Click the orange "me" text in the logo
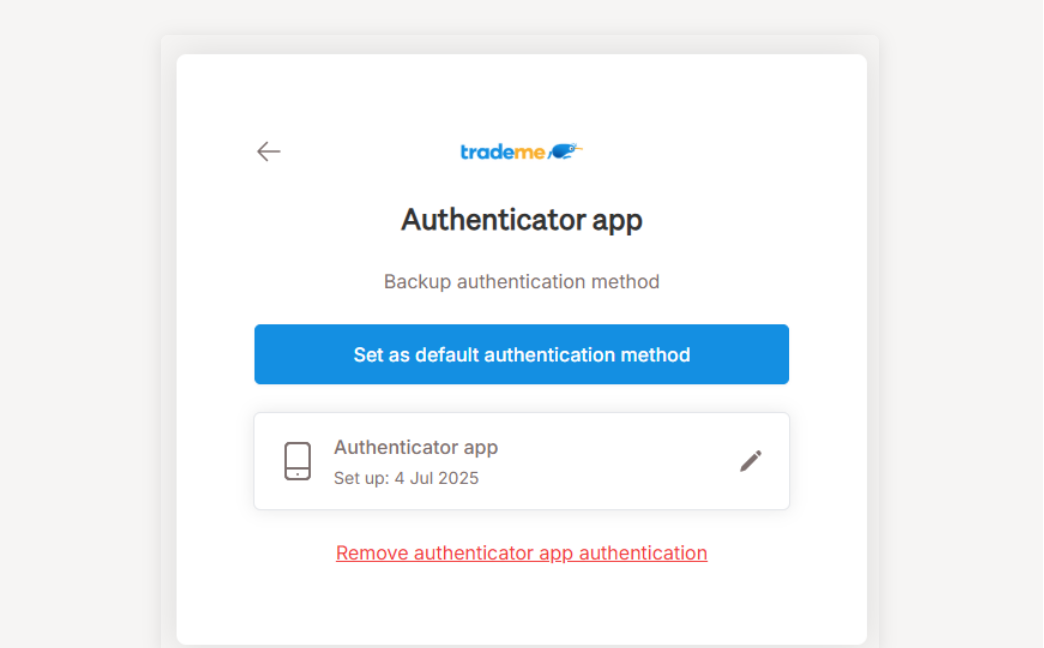The image size is (1044, 648). [x=531, y=152]
